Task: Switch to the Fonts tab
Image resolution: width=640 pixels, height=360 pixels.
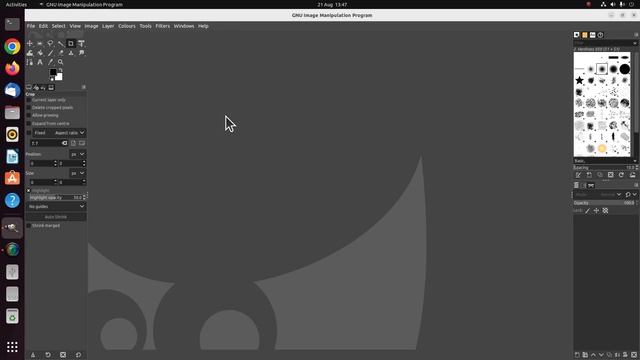Action: [593, 35]
